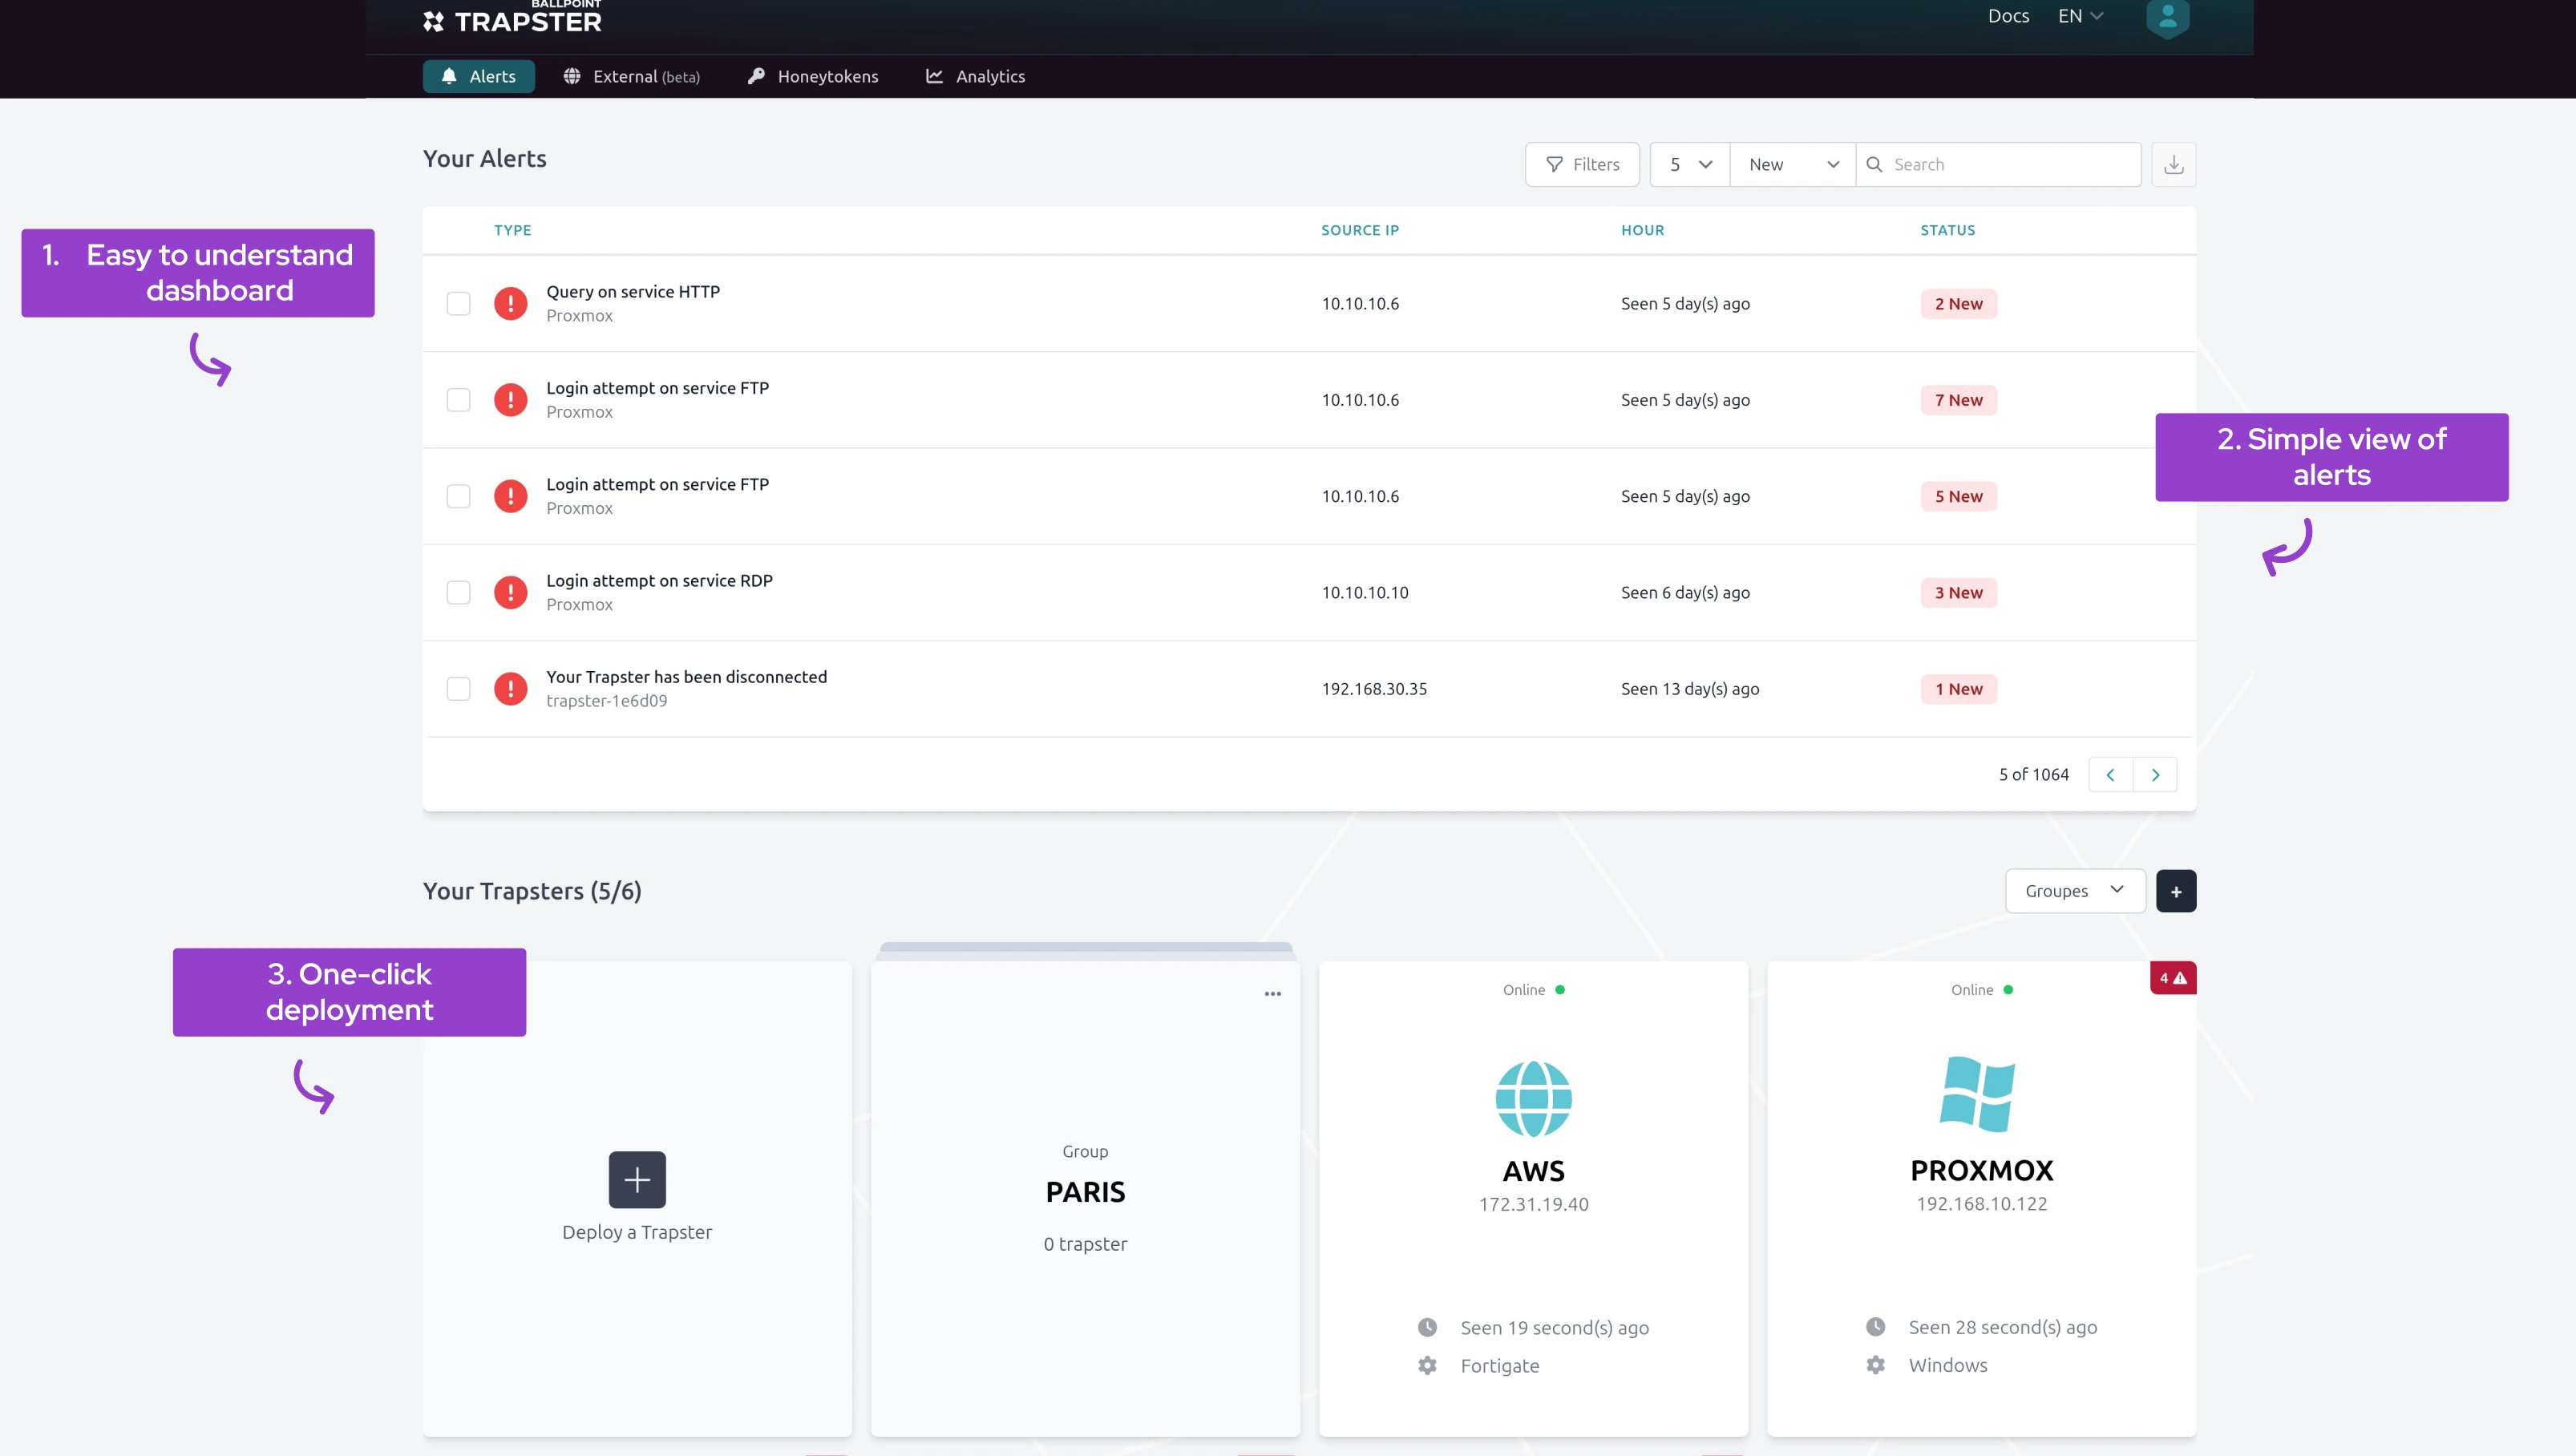Click the clock icon on AWS card
The width and height of the screenshot is (2576, 1456).
coord(1427,1328)
